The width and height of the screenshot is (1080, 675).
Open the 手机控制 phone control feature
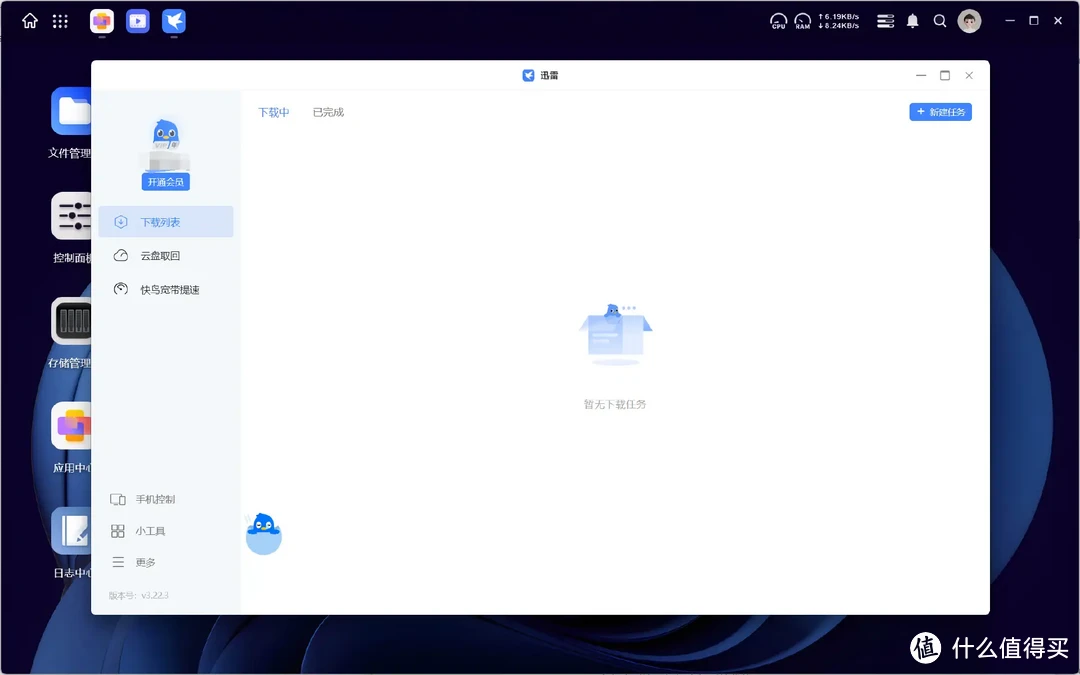[155, 499]
